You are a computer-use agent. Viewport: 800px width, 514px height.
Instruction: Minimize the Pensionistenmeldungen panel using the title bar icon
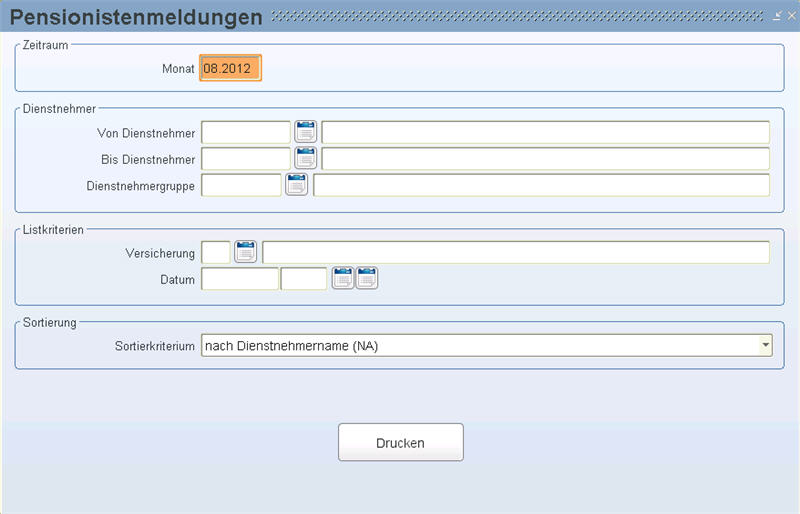click(x=777, y=17)
